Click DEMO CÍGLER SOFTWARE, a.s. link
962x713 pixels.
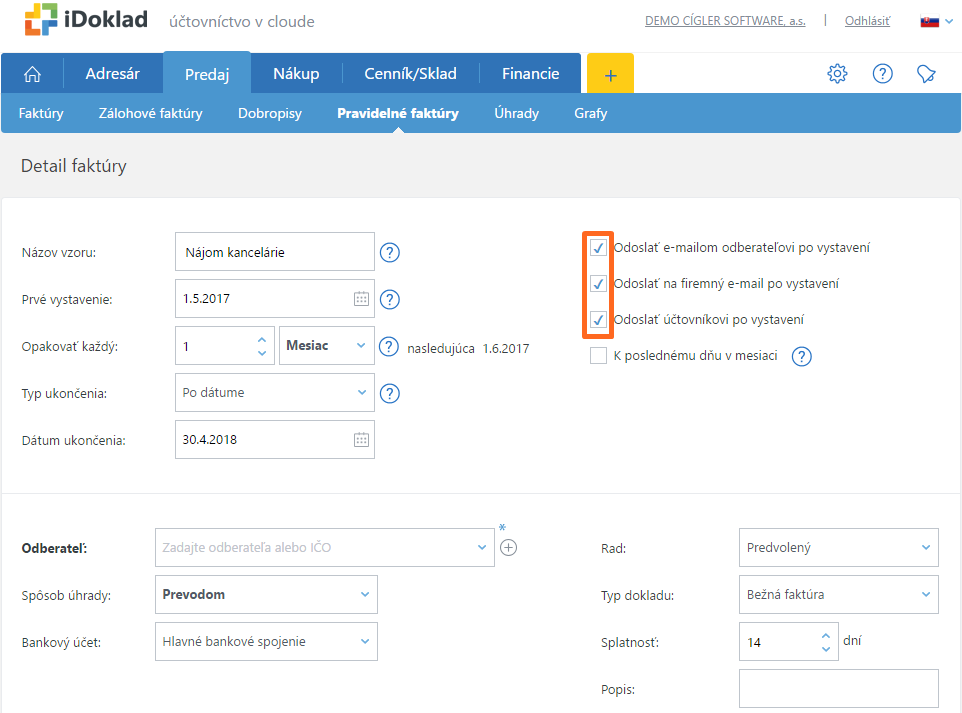pyautogui.click(x=725, y=21)
